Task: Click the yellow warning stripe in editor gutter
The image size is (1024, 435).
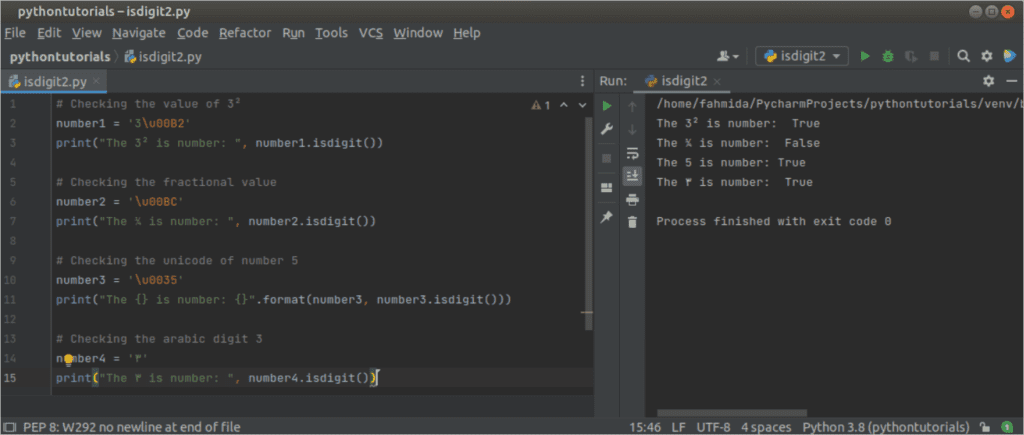Action: [586, 313]
